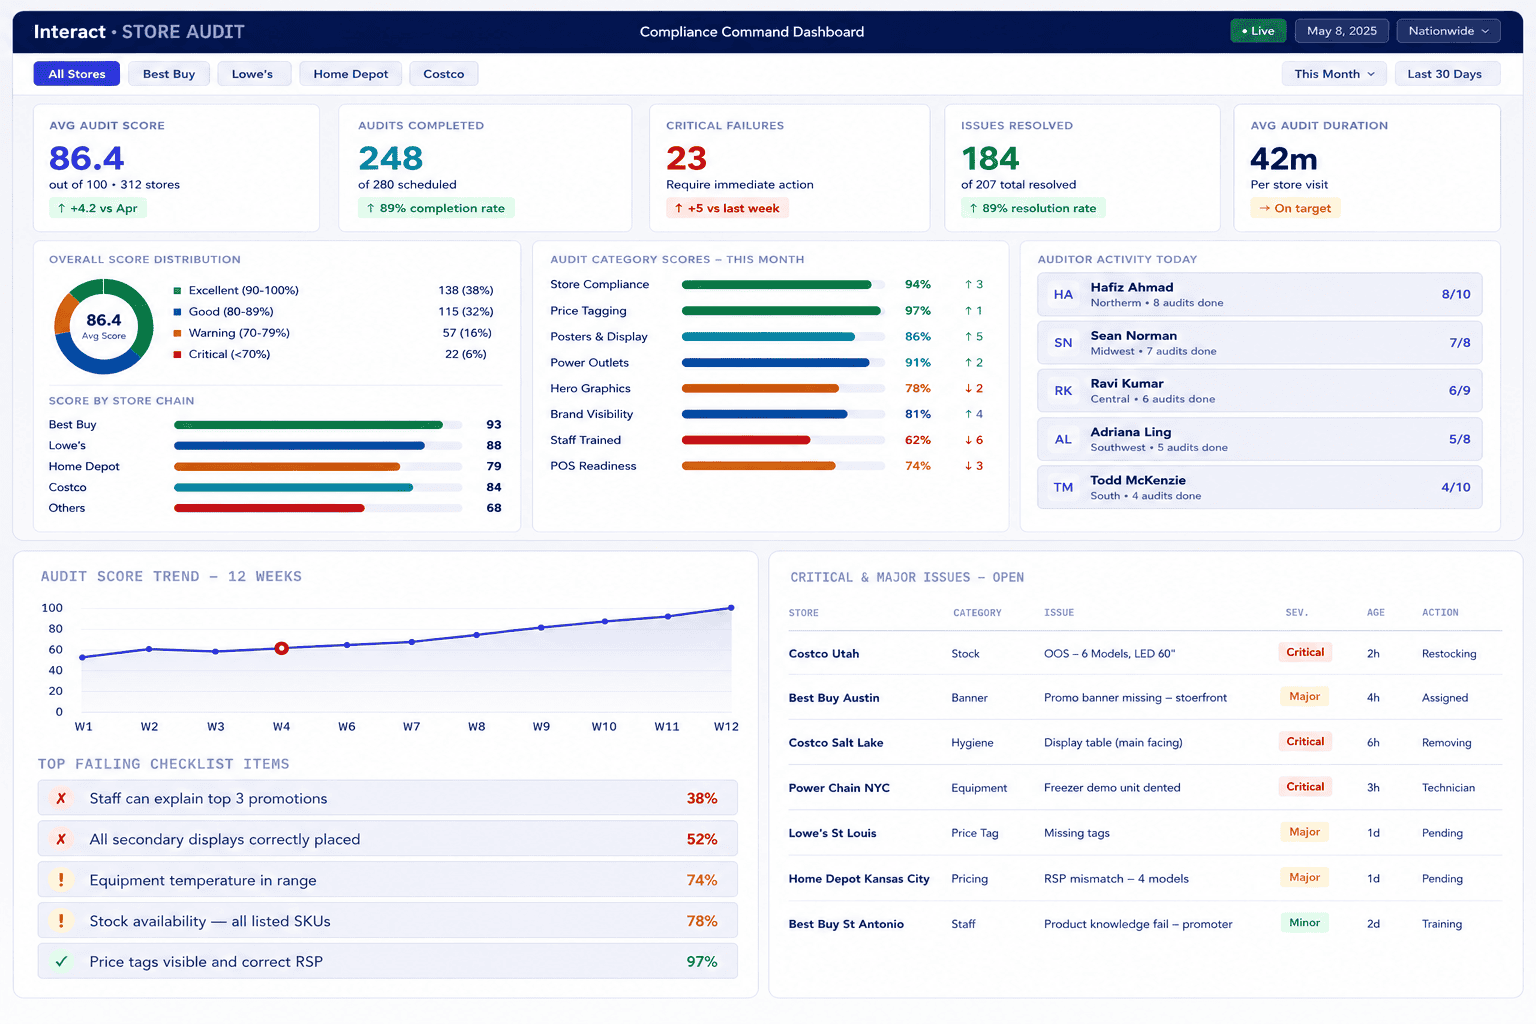The image size is (1536, 1024).
Task: Open the Home Depot tab
Action: point(351,74)
